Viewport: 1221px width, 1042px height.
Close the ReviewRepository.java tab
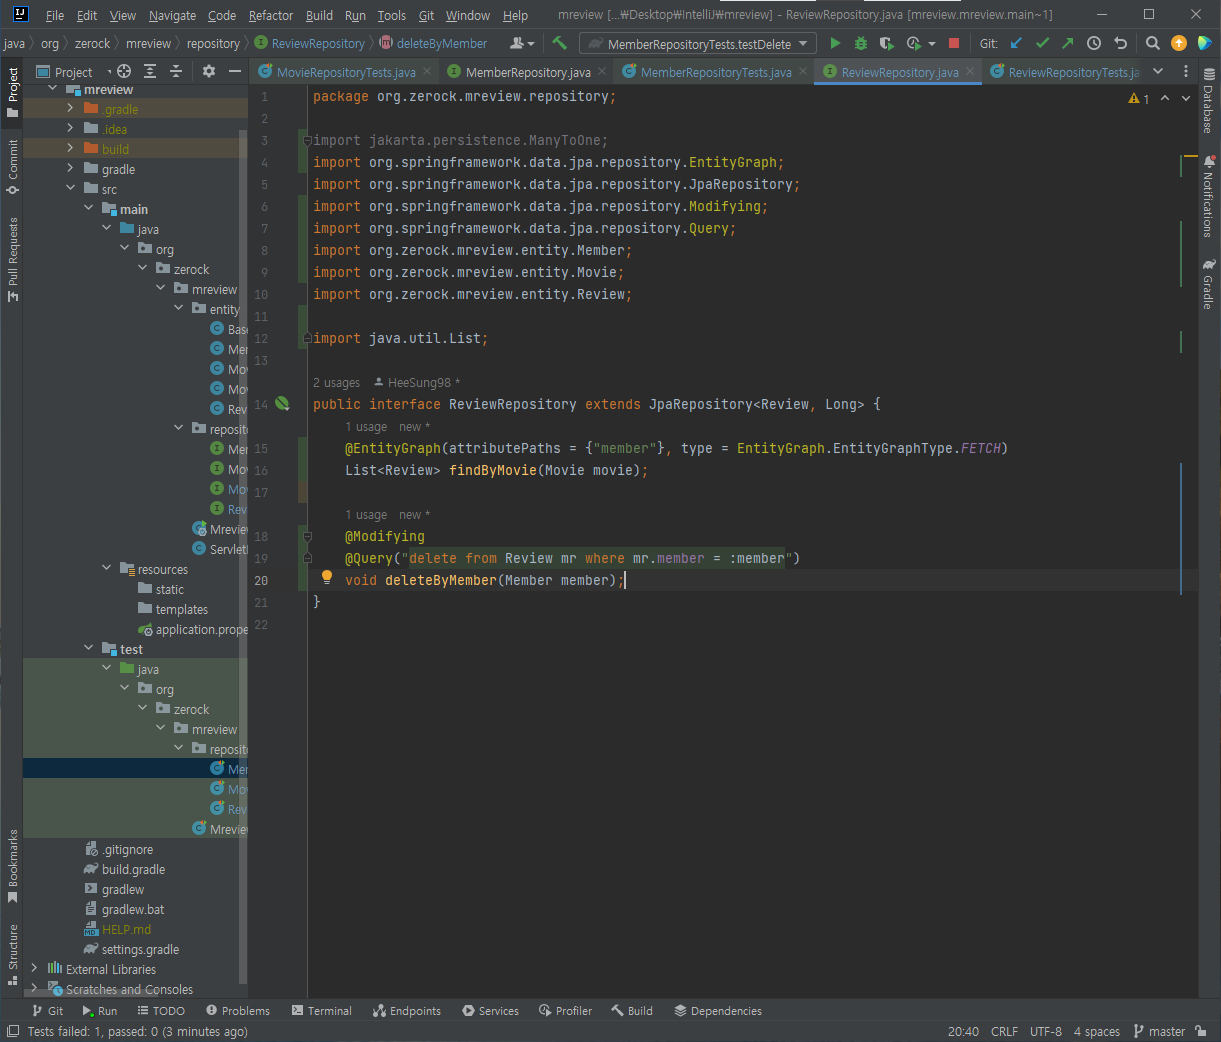970,72
